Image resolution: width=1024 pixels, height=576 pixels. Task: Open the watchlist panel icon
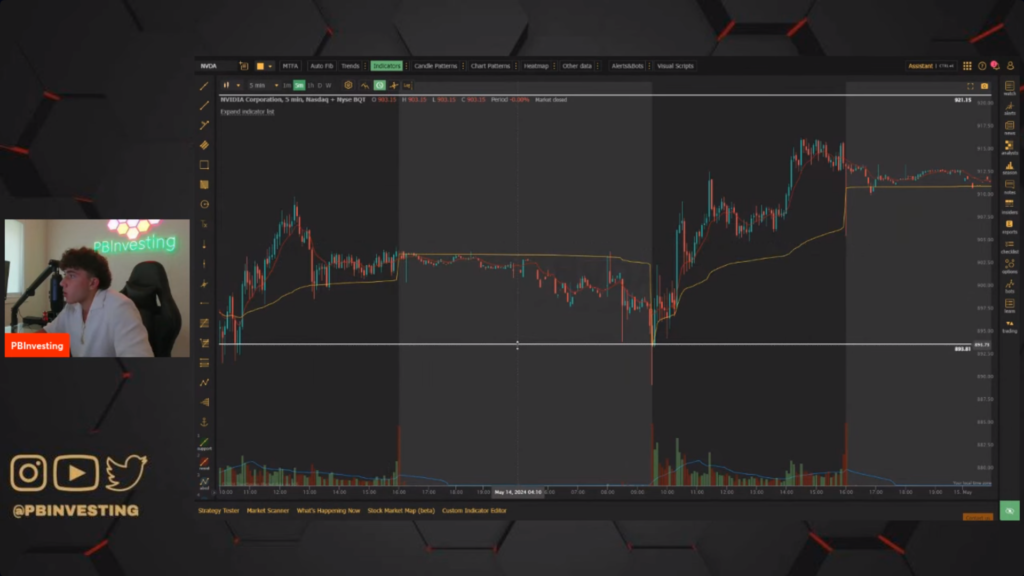(1008, 89)
